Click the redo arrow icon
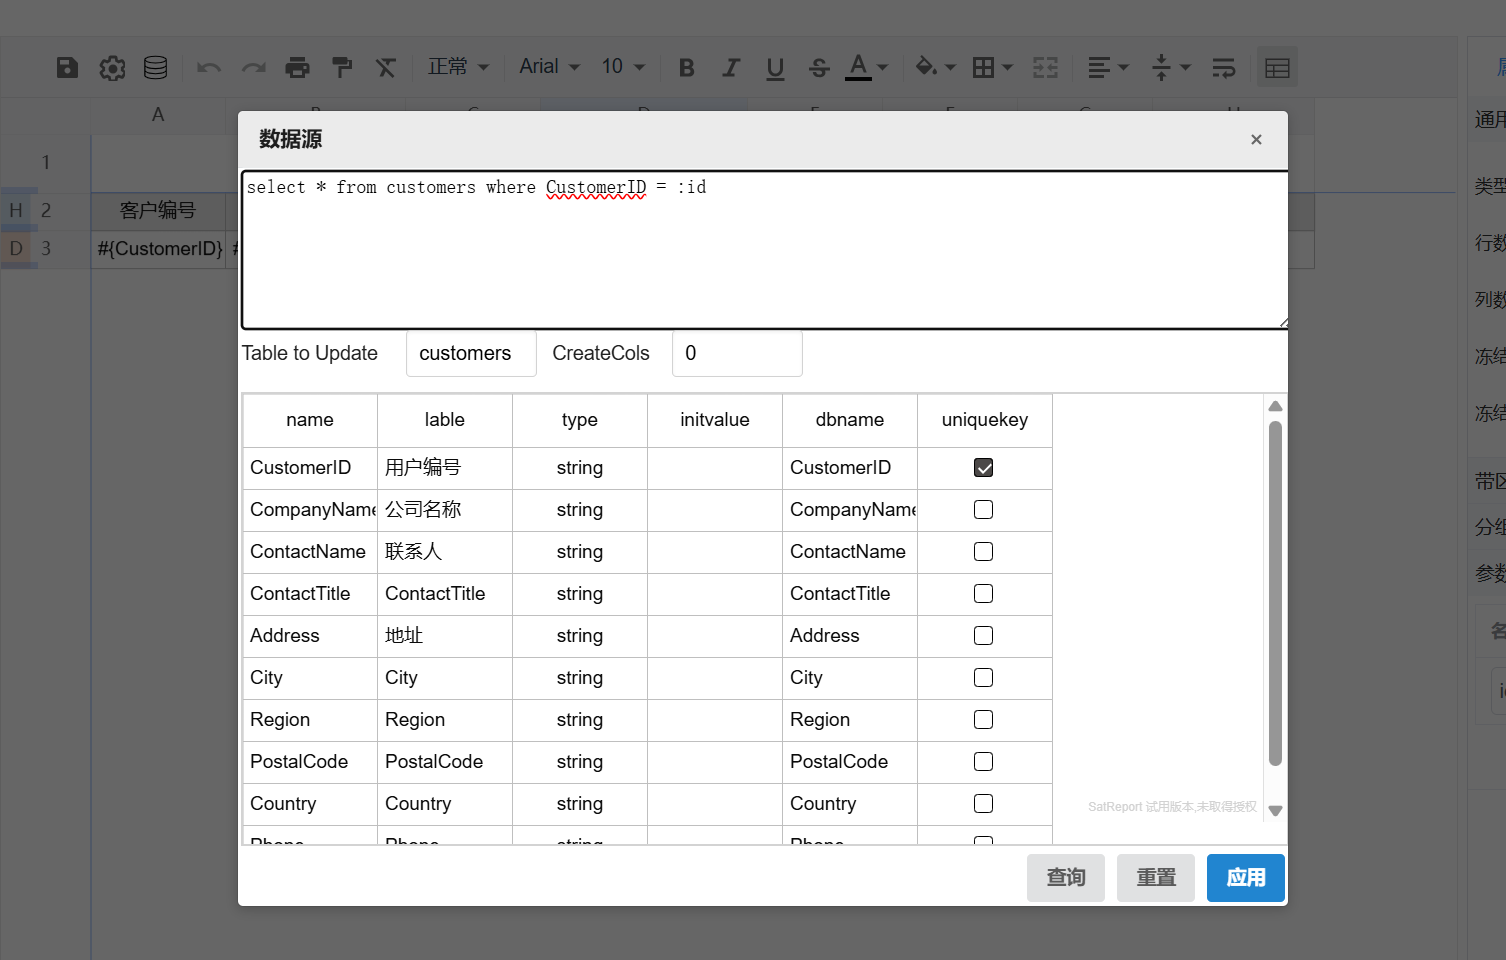Image resolution: width=1506 pixels, height=960 pixels. (253, 67)
